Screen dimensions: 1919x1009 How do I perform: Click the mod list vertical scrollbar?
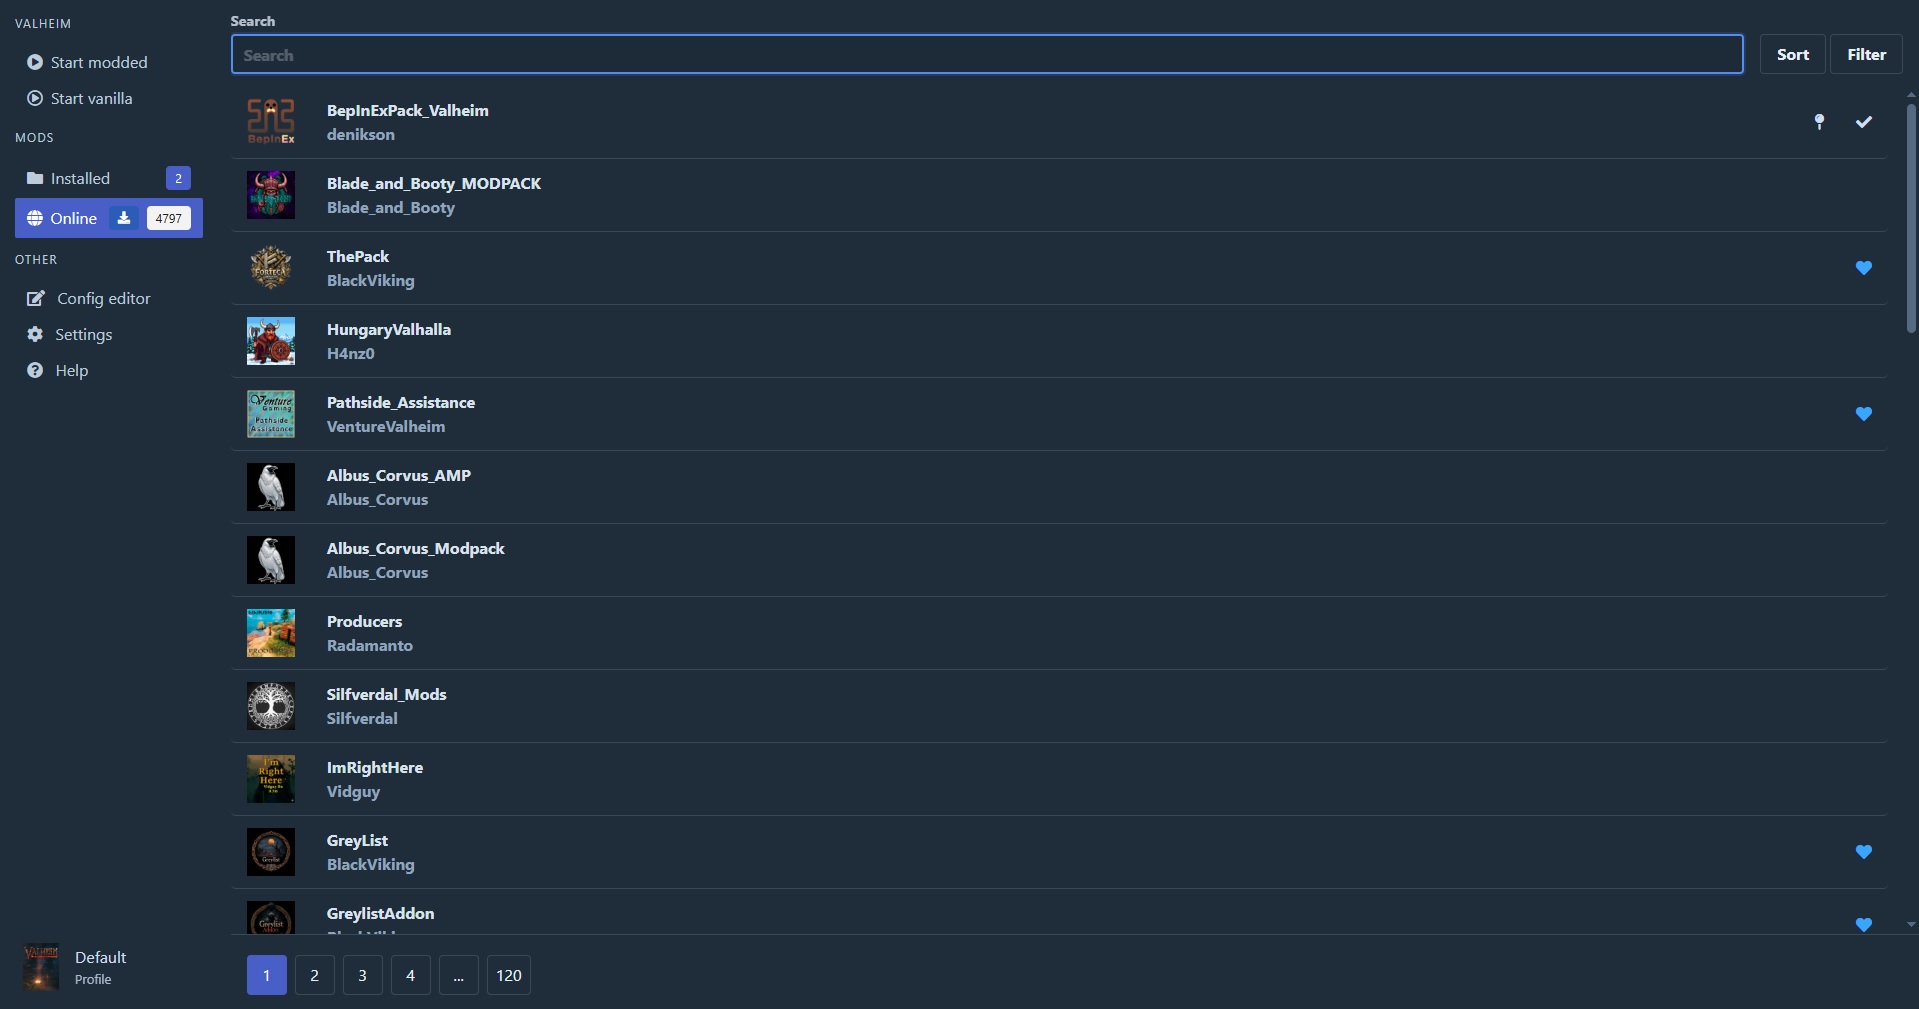[1911, 218]
